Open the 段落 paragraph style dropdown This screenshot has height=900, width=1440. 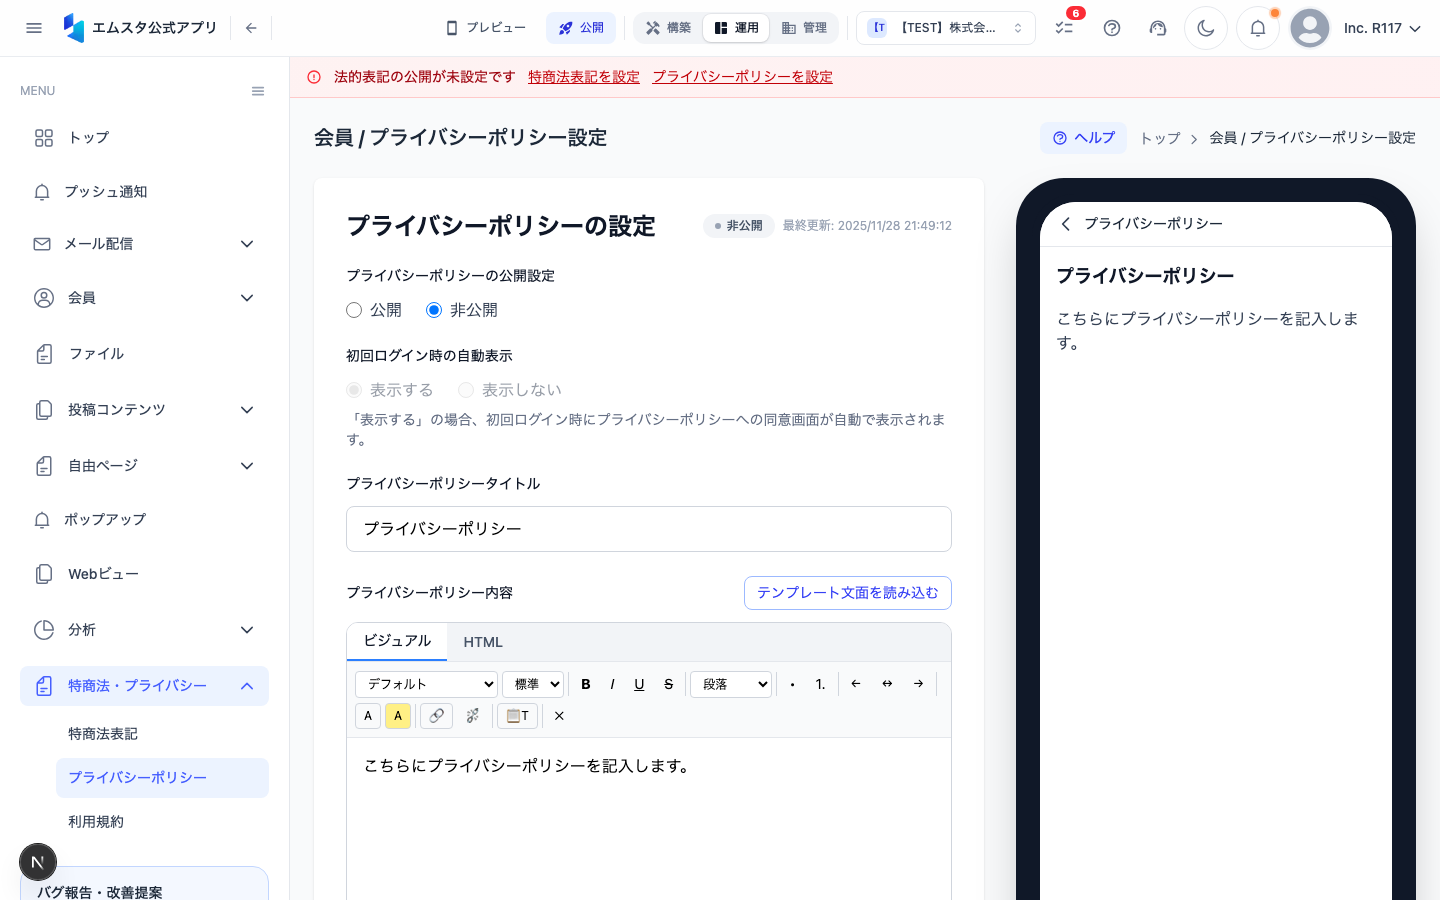tap(730, 684)
